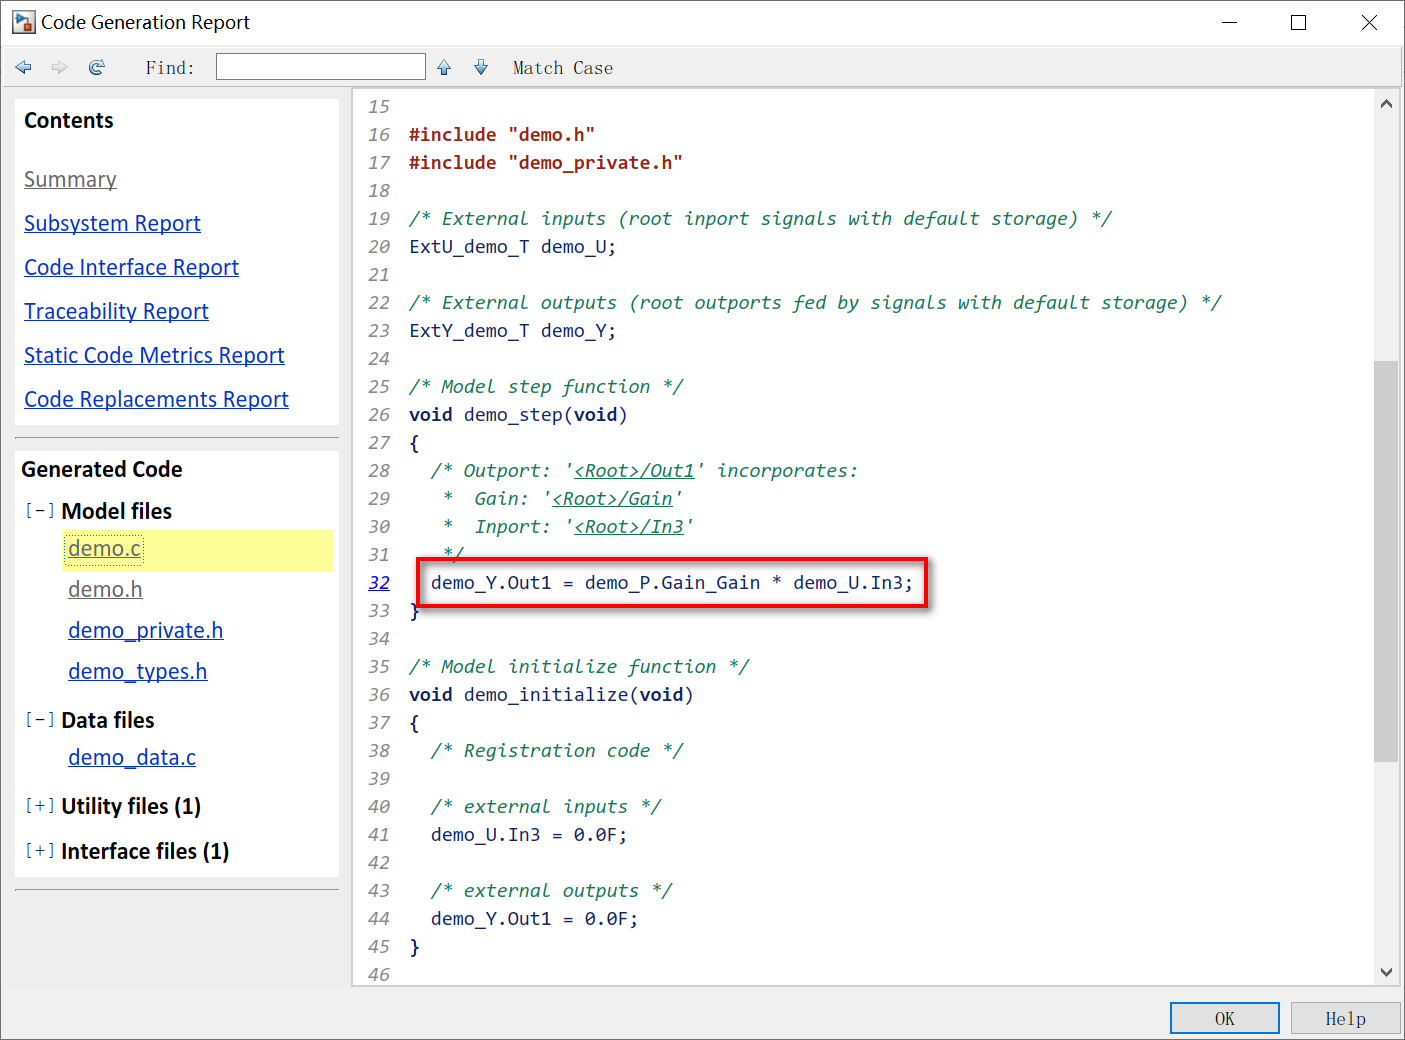This screenshot has width=1405, height=1040.
Task: Click the Code Generation Report window icon
Action: (24, 22)
